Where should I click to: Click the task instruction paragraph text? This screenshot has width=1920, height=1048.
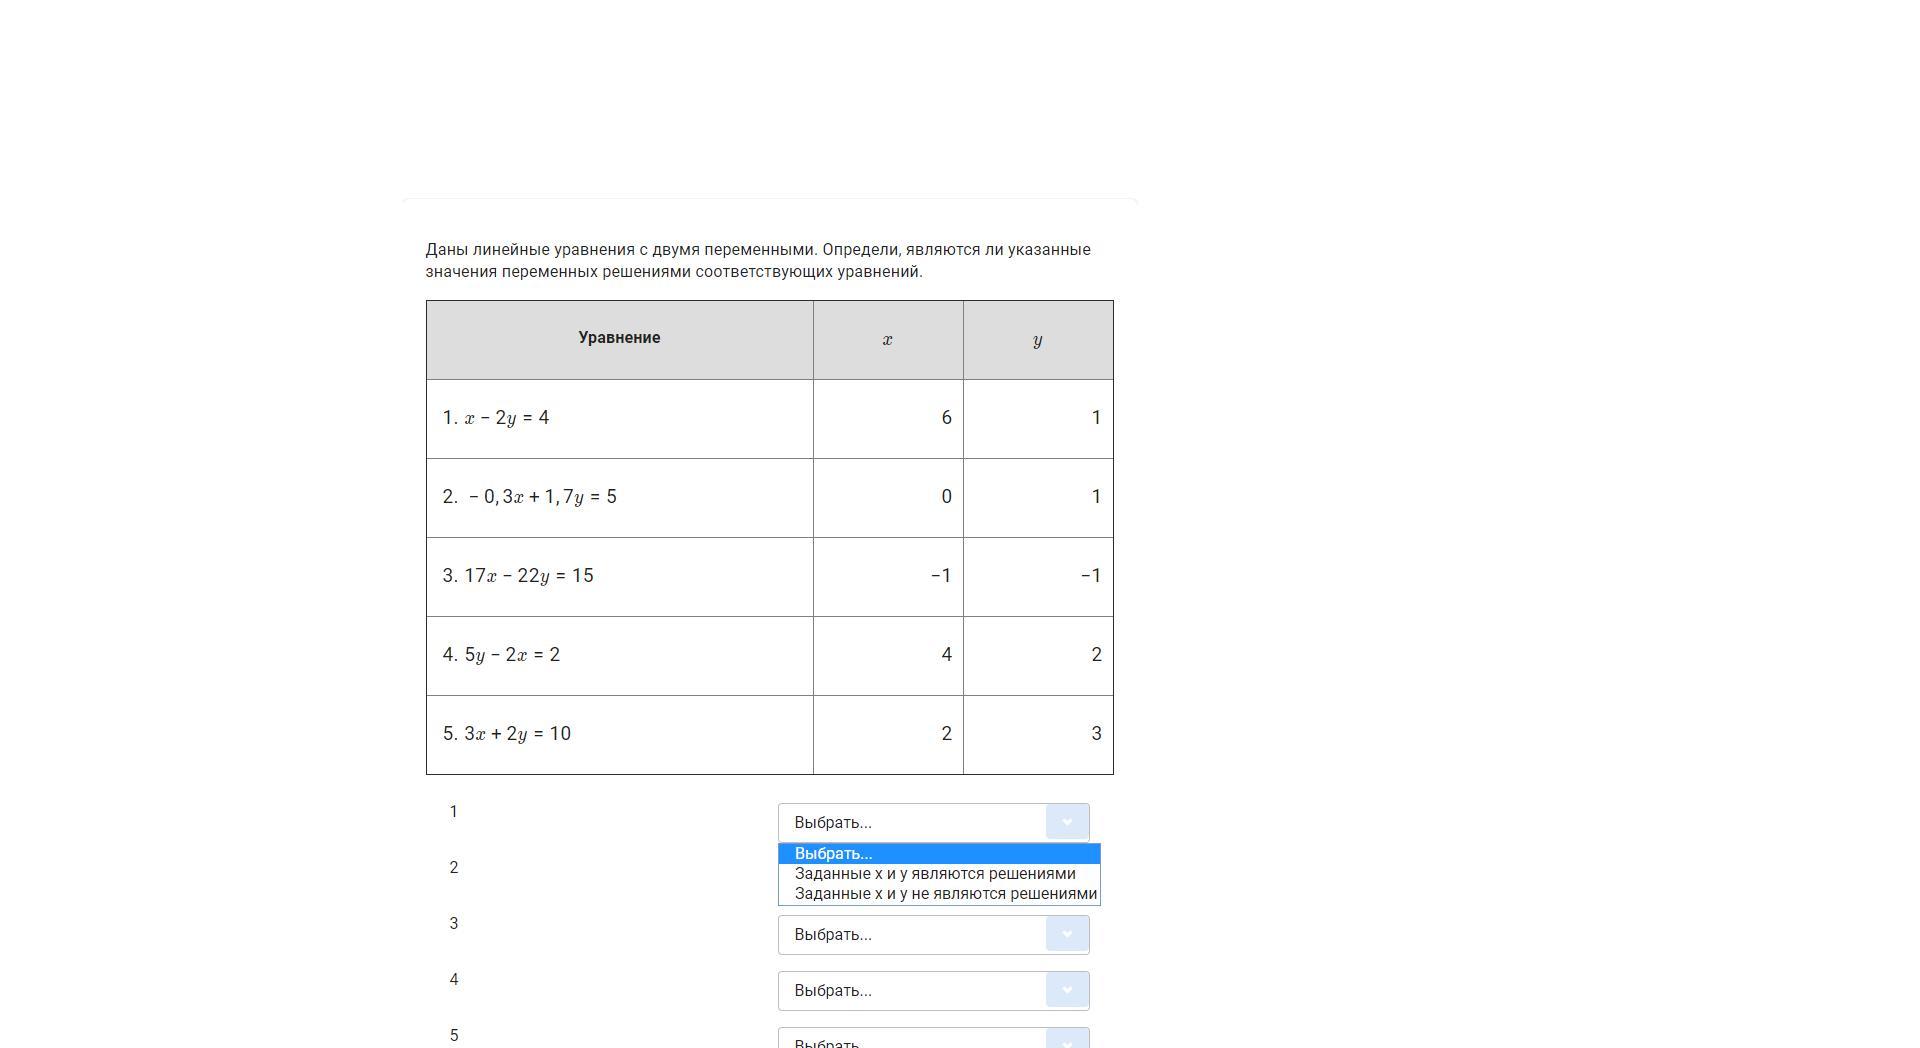tap(758, 261)
